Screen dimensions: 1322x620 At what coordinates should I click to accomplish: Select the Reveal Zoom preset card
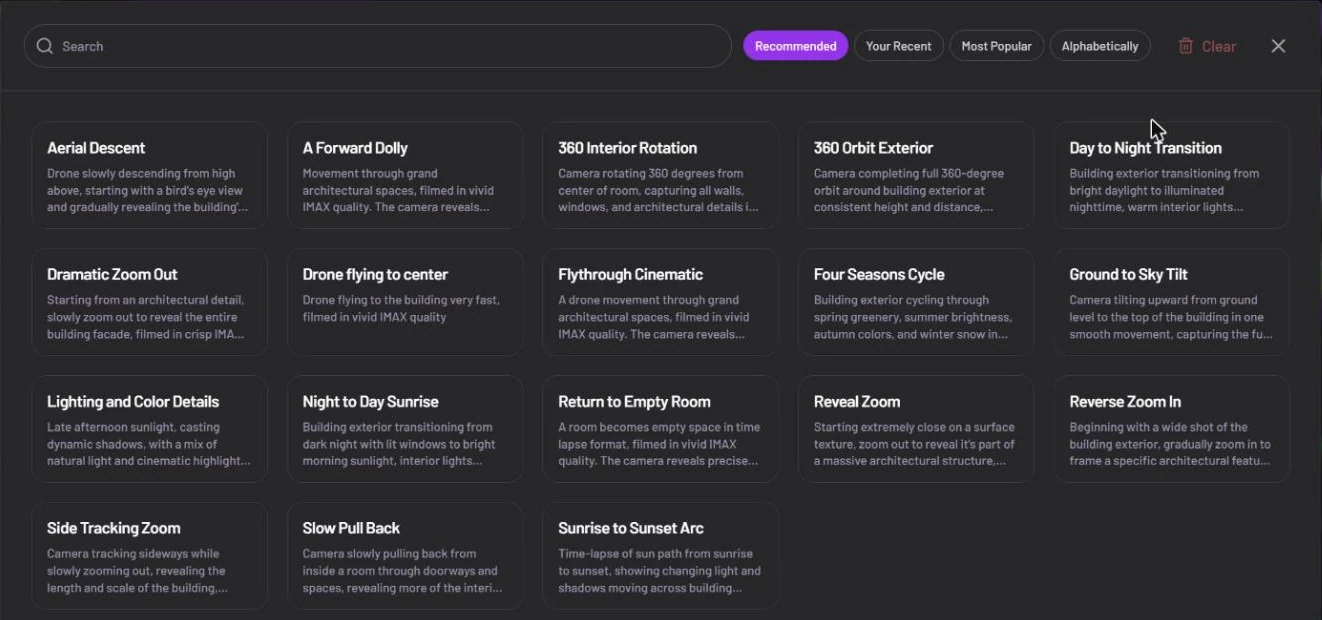click(x=916, y=429)
